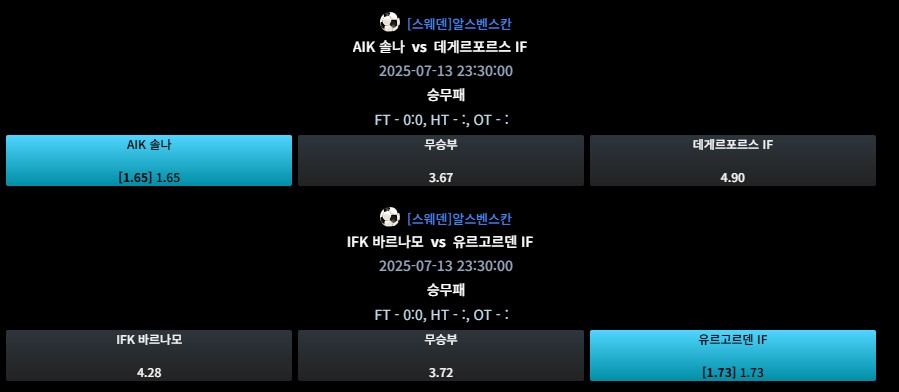The width and height of the screenshot is (899, 392).
Task: Click the soccer ball icon above IFK 바르나모 match
Action: 389,217
